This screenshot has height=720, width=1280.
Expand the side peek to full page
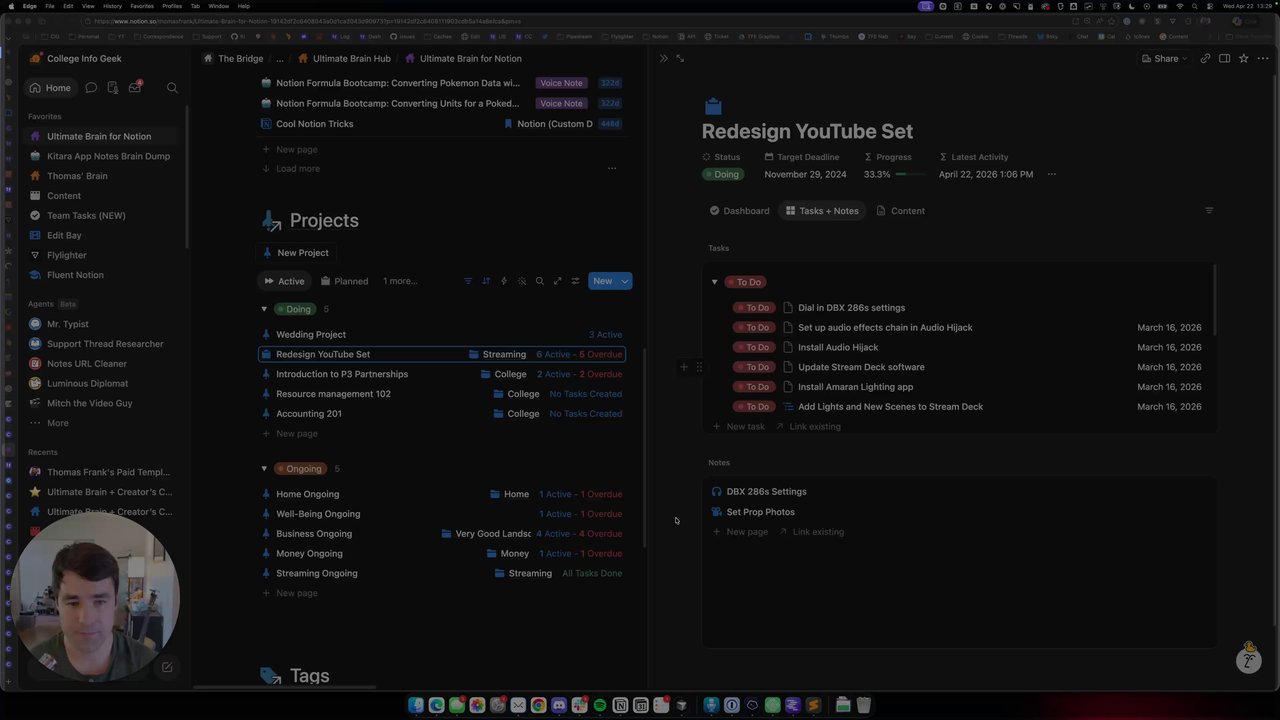680,58
